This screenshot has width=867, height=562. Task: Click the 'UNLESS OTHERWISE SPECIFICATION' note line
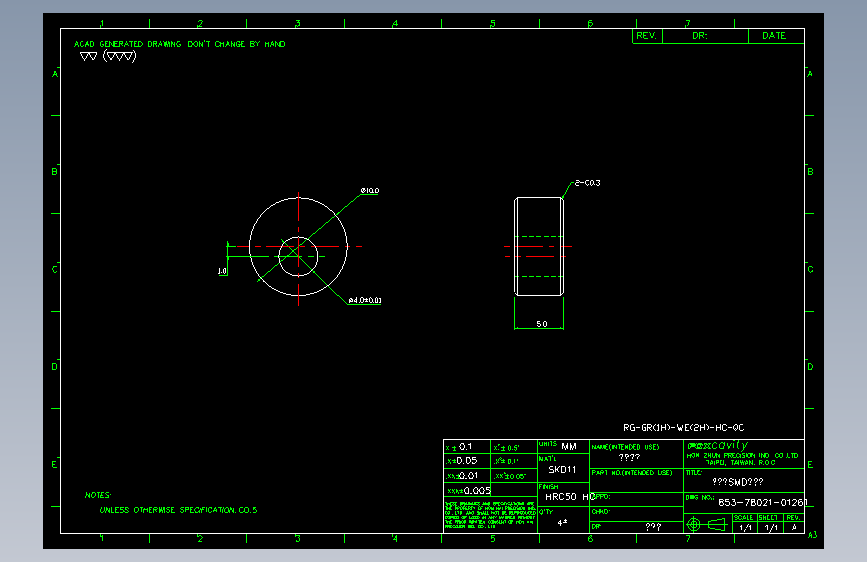click(178, 510)
